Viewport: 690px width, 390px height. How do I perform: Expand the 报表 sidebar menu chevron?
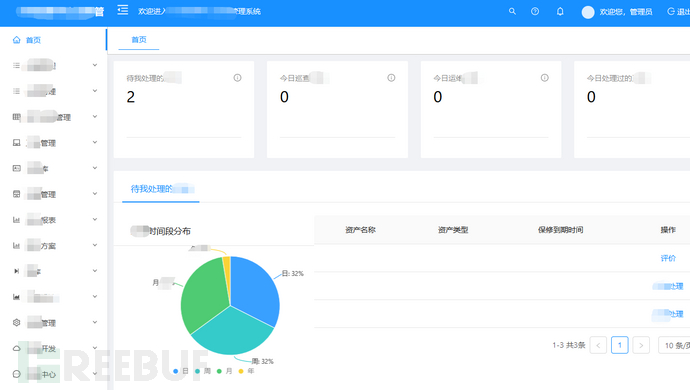coord(95,219)
